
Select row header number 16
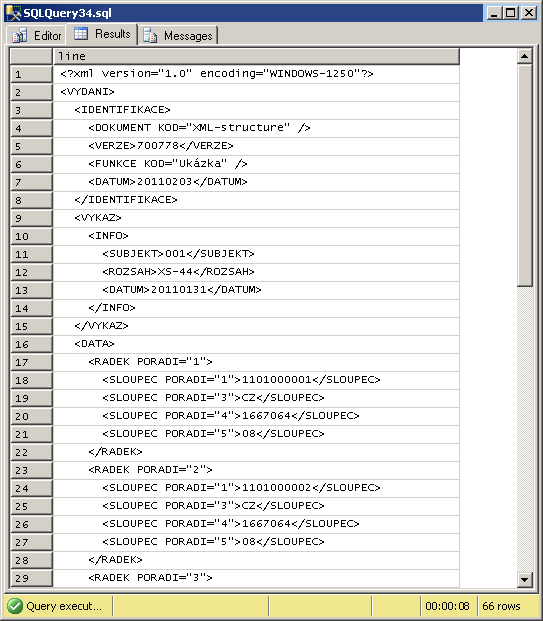[x=31, y=344]
